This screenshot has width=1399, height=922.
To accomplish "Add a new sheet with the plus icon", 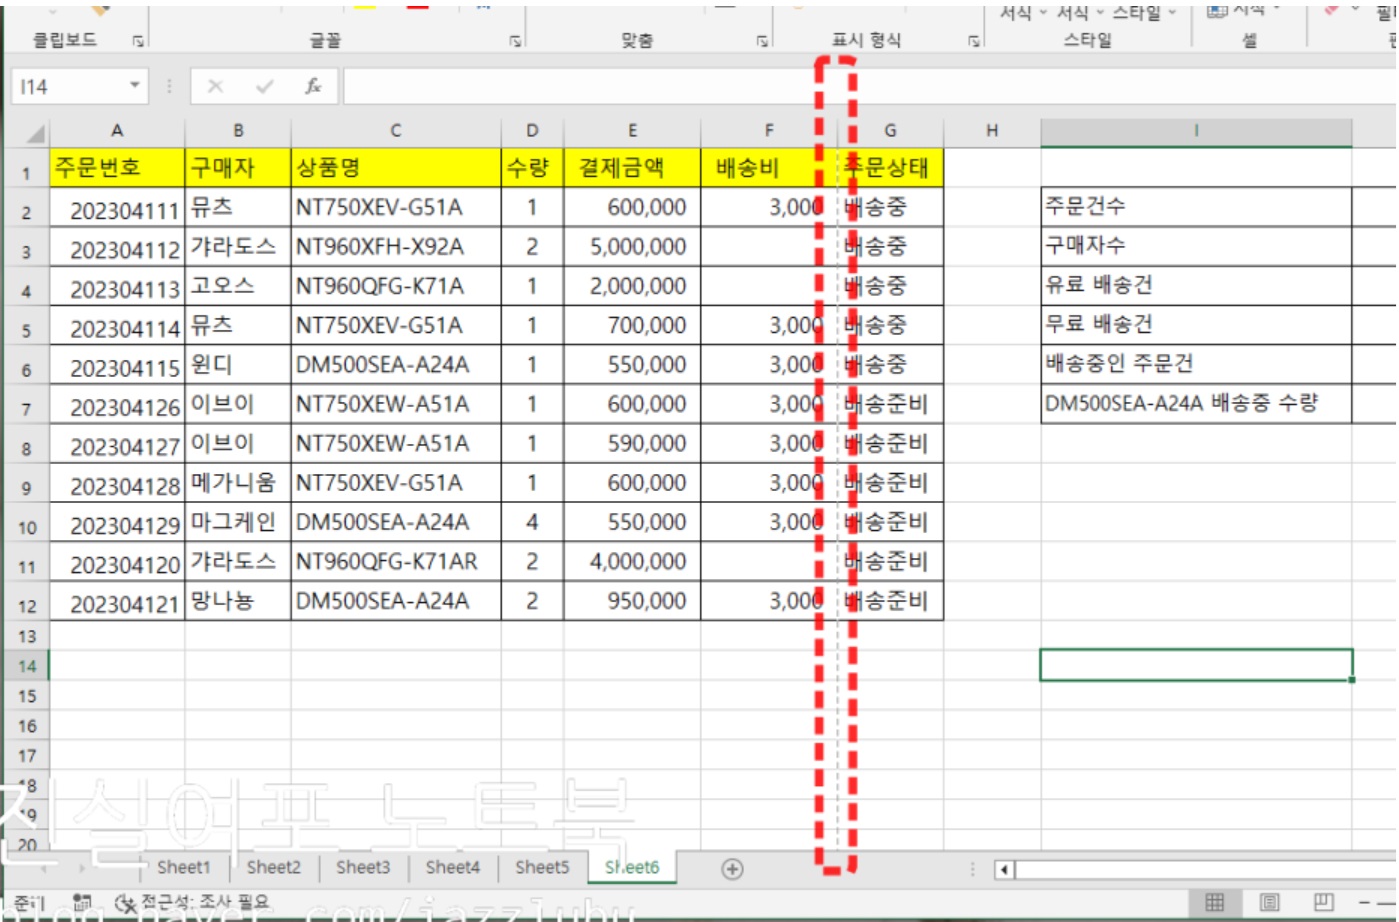I will [x=732, y=869].
